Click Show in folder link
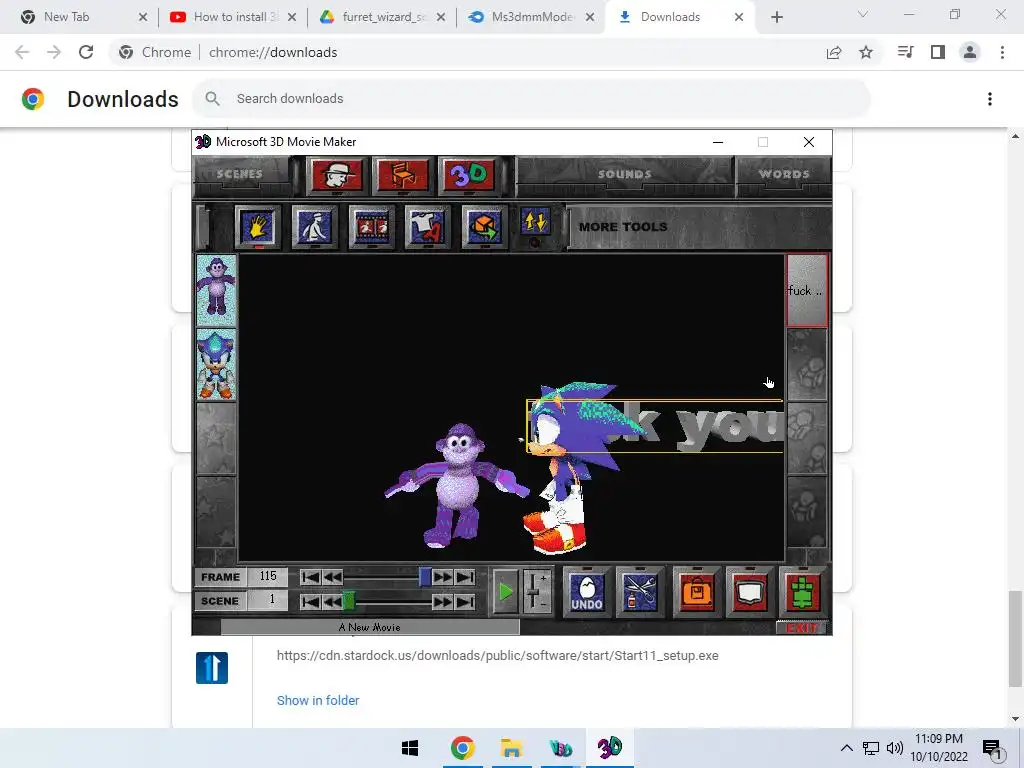 coord(318,700)
